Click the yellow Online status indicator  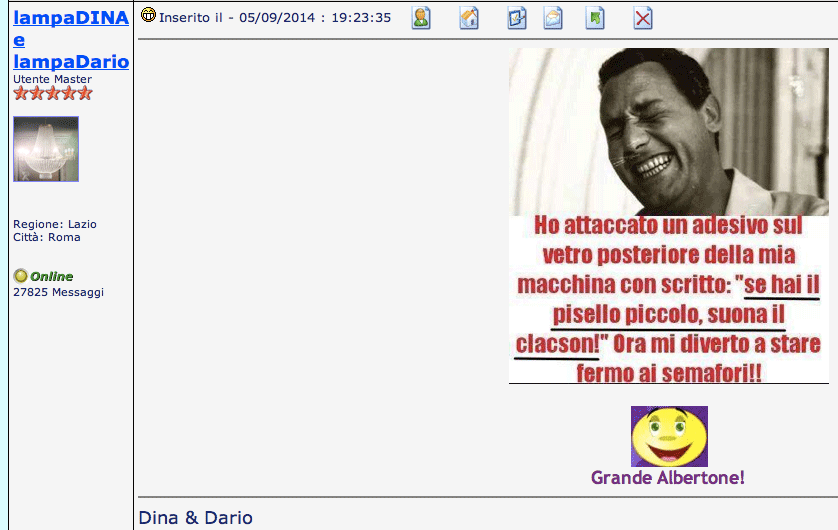[20, 276]
